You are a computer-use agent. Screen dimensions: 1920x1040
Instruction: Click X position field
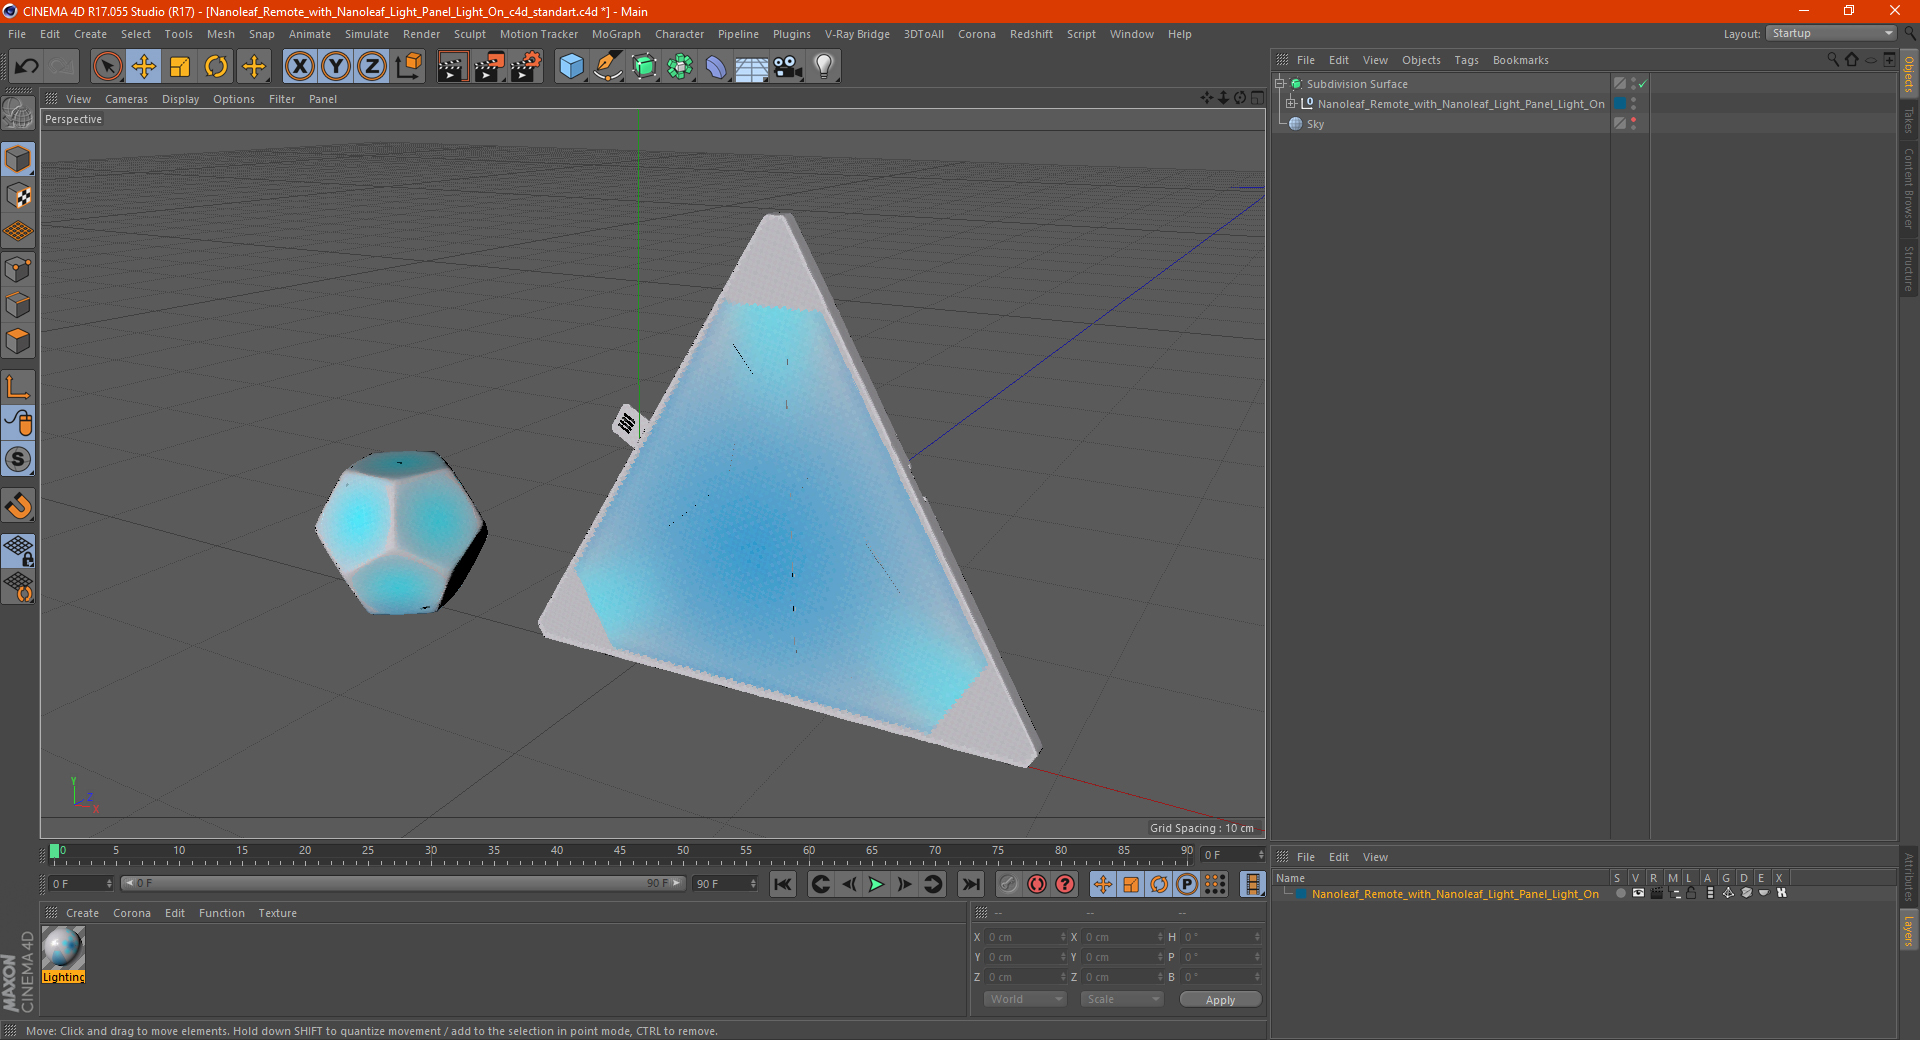1026,937
